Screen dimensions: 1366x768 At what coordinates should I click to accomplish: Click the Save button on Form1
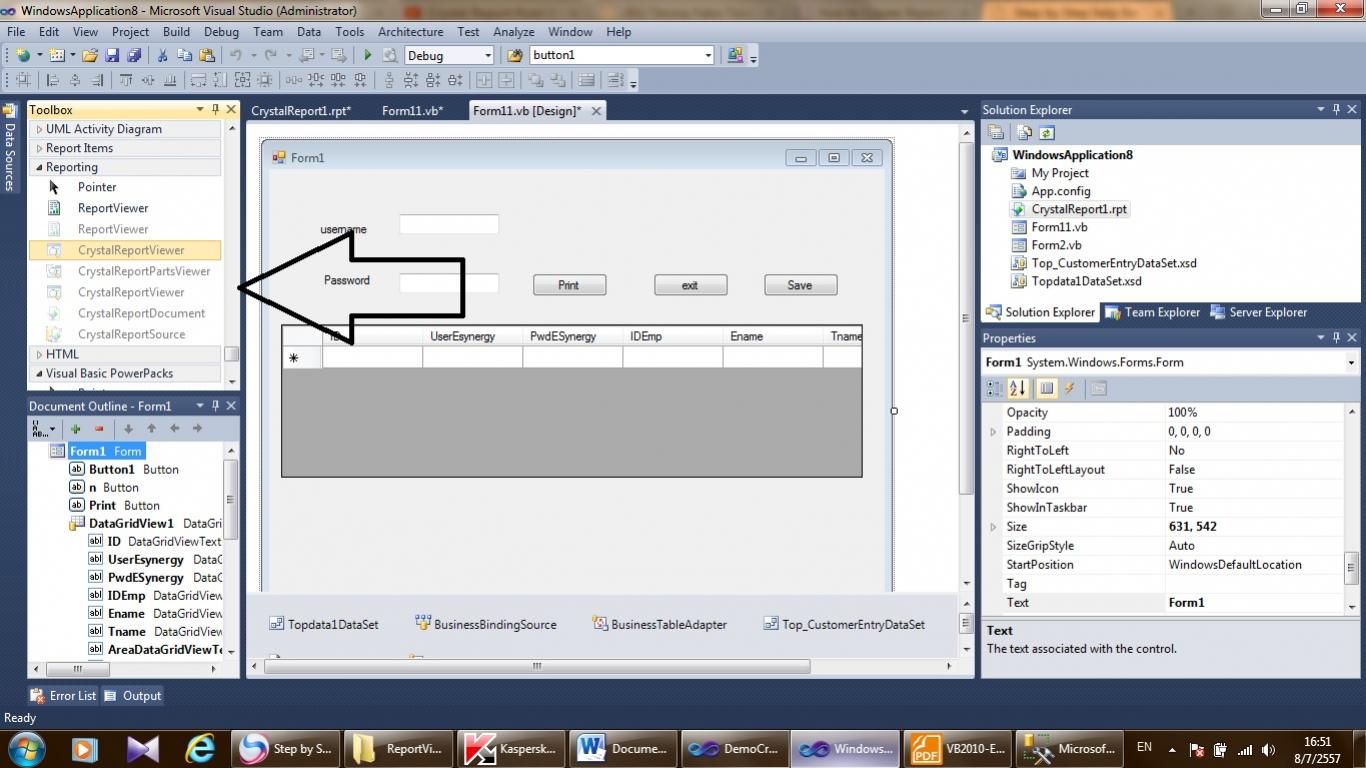(x=800, y=285)
